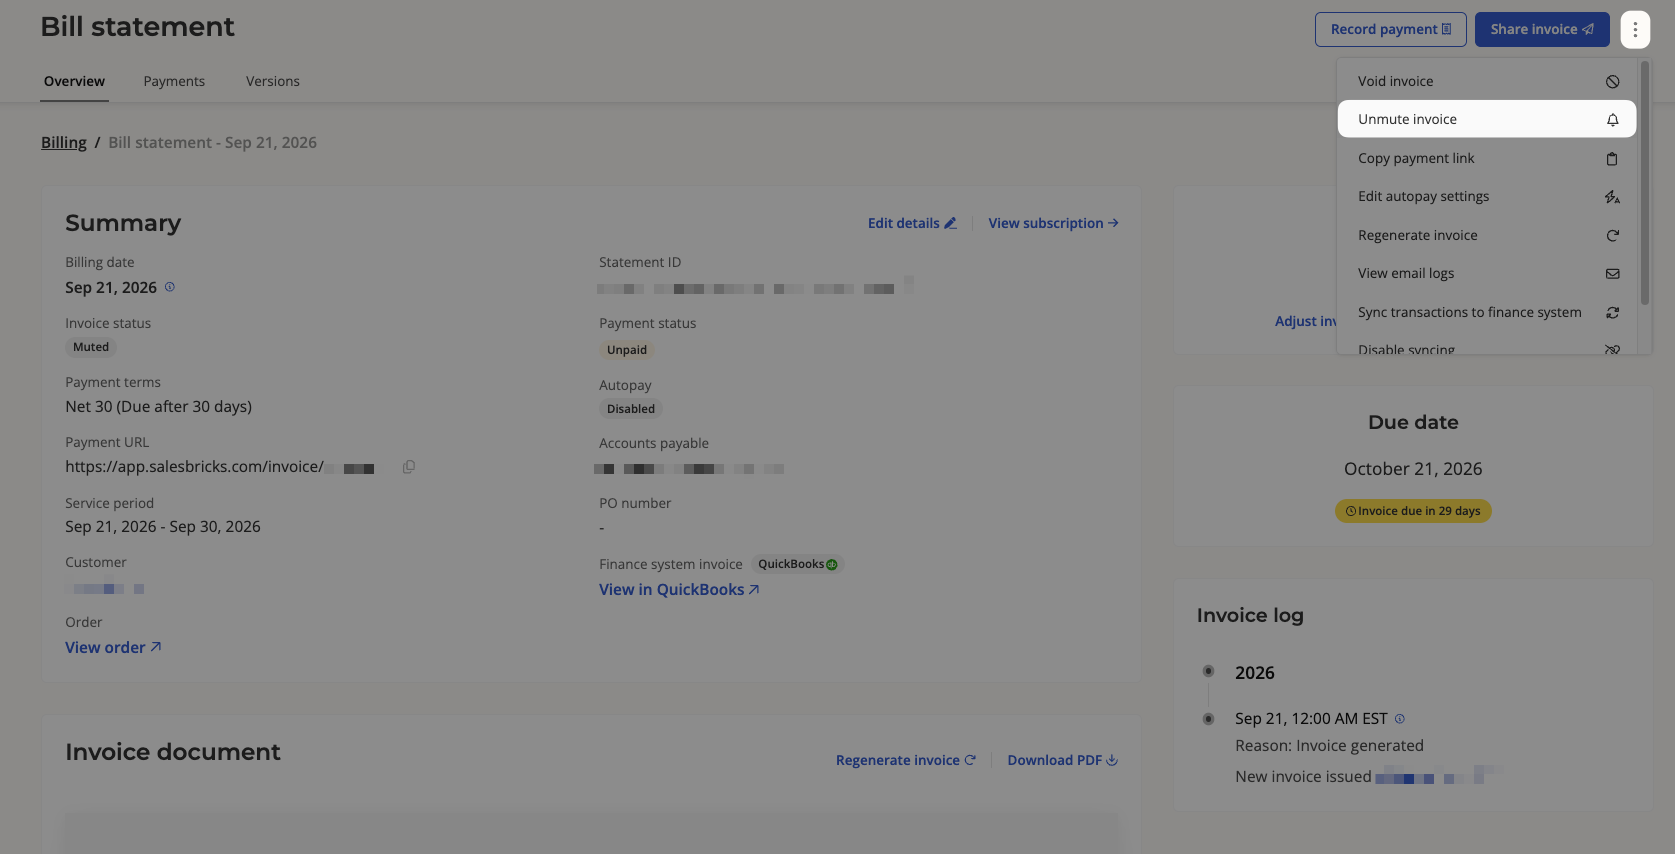Click the invoice log timestamp info icon
The height and width of the screenshot is (854, 1675).
(1400, 719)
